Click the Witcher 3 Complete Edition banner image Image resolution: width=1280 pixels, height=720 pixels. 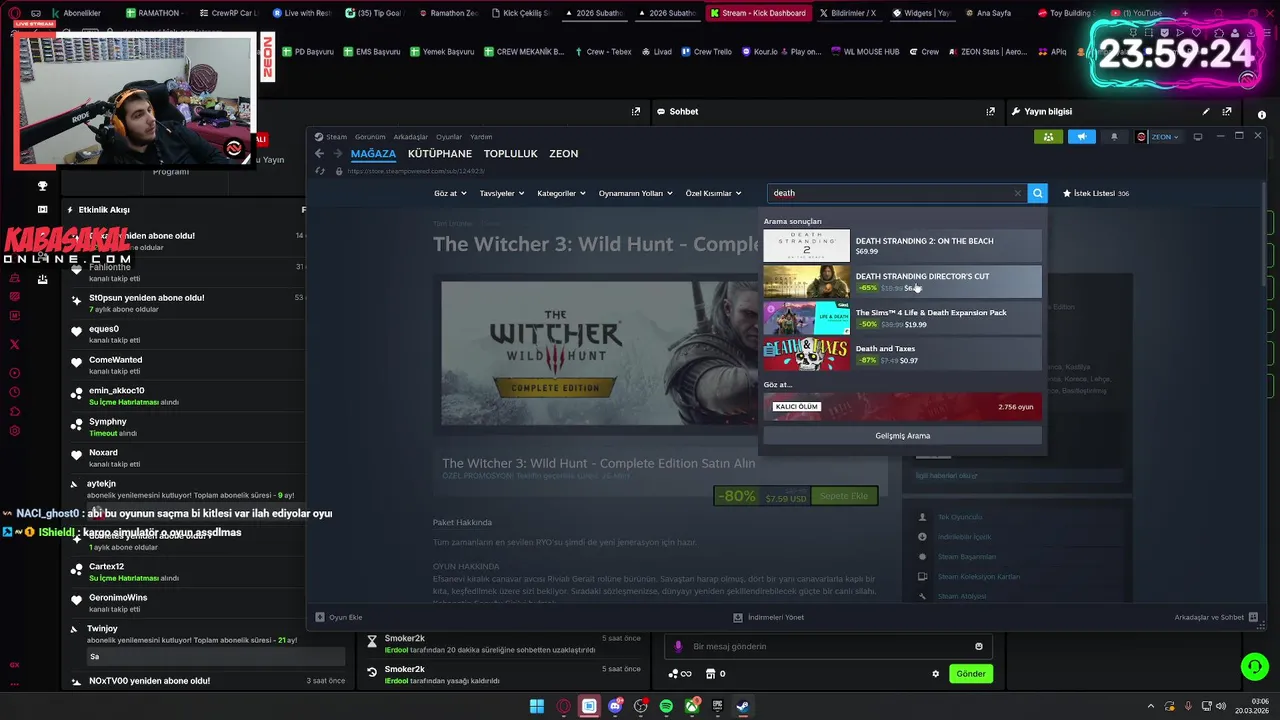click(600, 353)
